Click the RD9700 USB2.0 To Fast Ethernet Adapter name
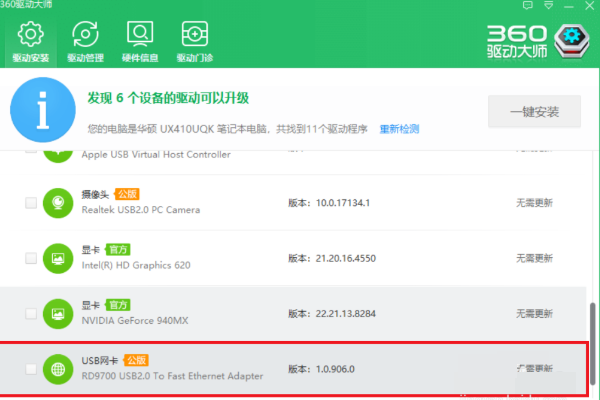This screenshot has width=600, height=400. tap(172, 376)
